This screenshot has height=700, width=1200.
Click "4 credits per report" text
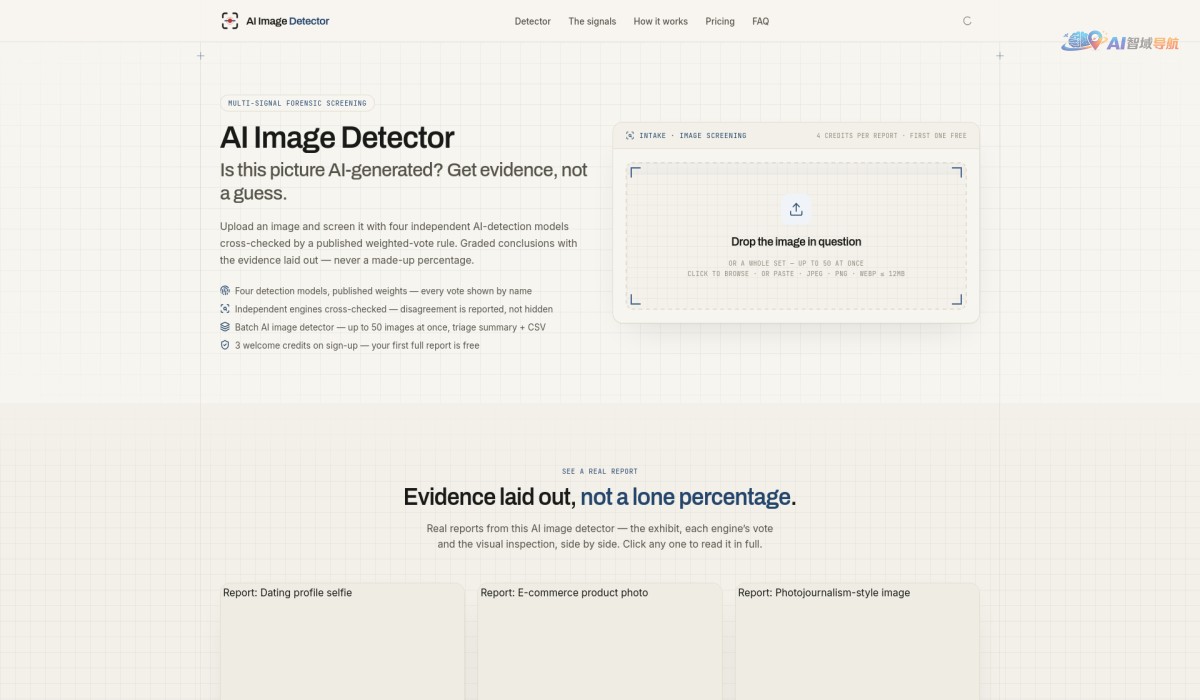[857, 135]
